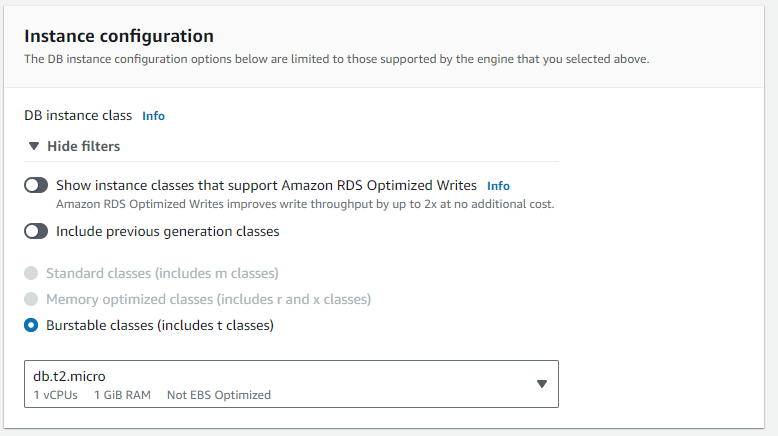Screen dimensions: 778x436
Task: Click the 'Include previous generation classes' label text
Action: [x=167, y=231]
